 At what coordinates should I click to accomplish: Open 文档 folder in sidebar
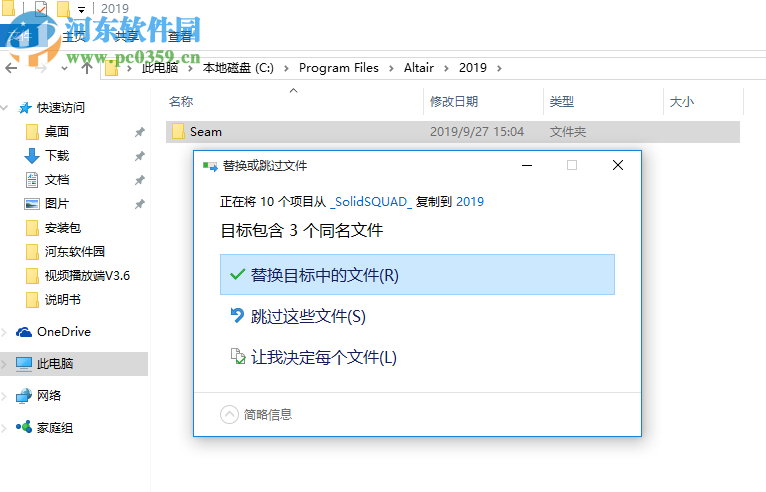pyautogui.click(x=57, y=179)
